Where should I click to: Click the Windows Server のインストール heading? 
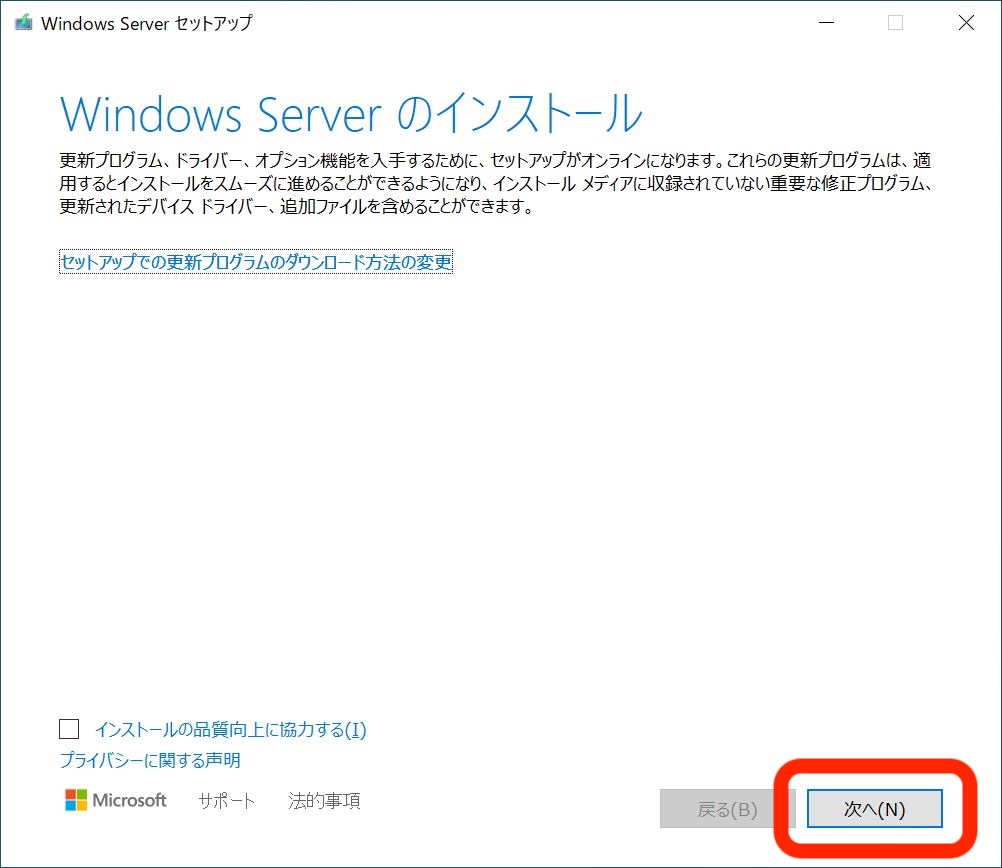(350, 114)
